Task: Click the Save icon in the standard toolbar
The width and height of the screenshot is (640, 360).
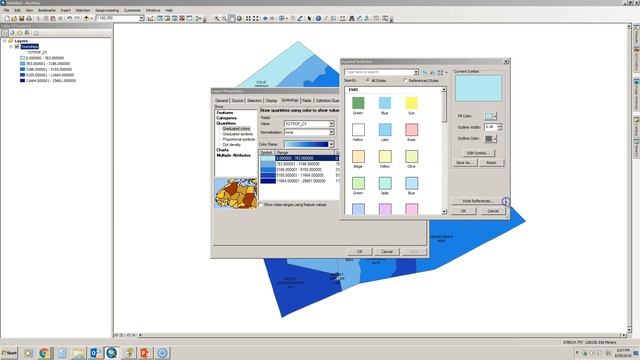Action: (x=21, y=18)
